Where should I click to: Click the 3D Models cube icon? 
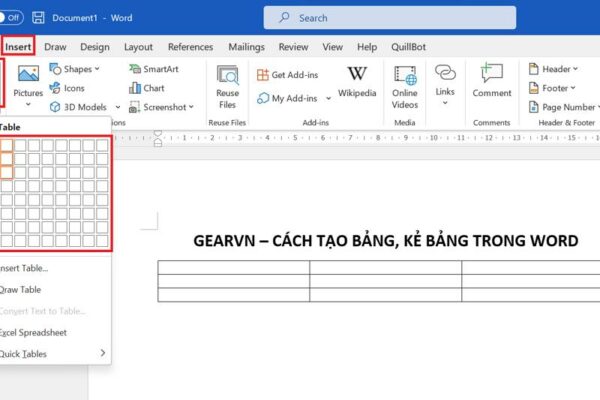click(55, 107)
